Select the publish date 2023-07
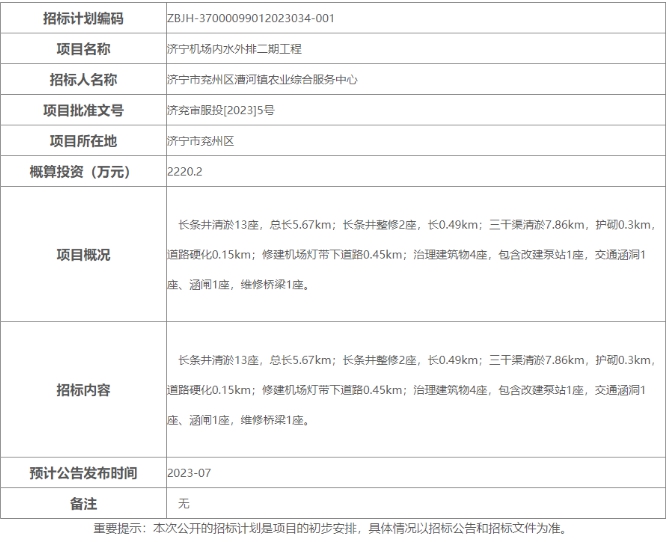The height and width of the screenshot is (542, 668). pos(190,472)
